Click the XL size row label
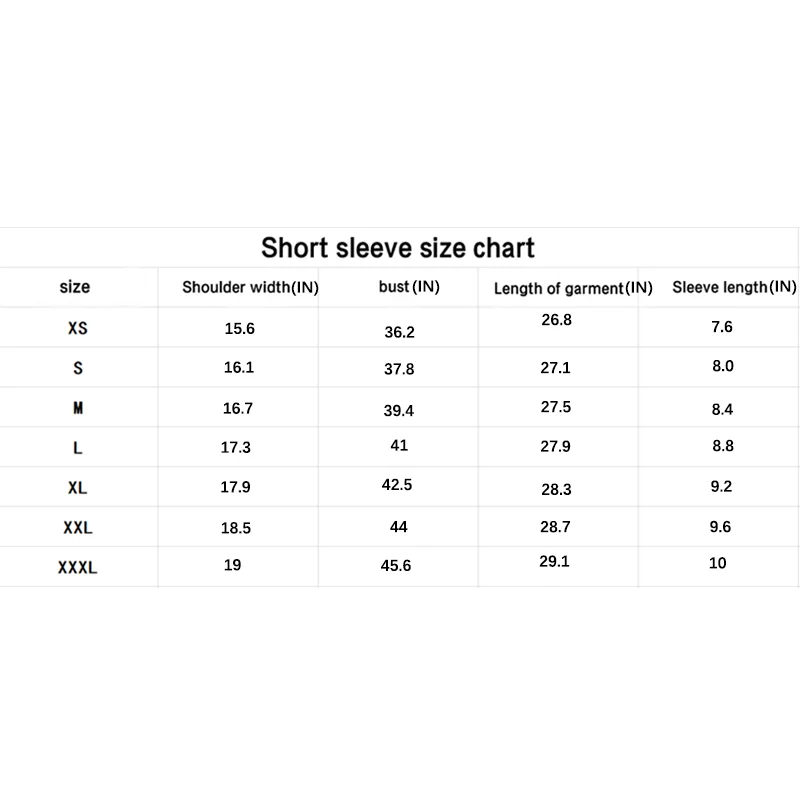This screenshot has height=800, width=800. [78, 488]
